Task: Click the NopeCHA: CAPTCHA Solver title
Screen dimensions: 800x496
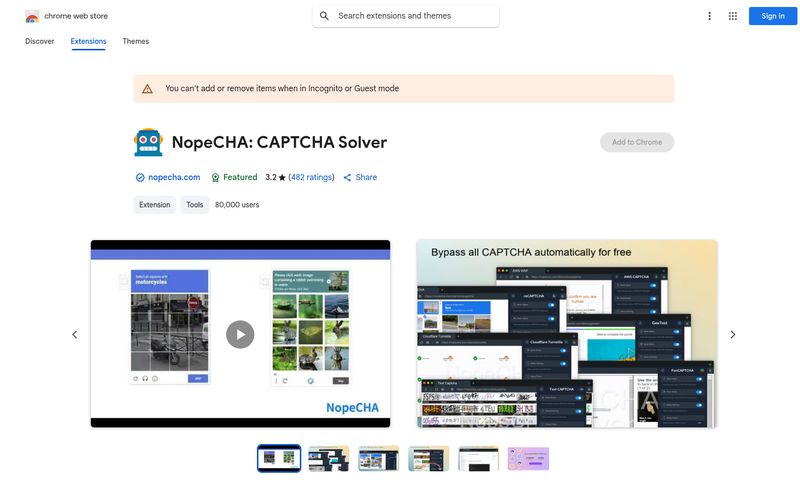Action: [x=279, y=142]
